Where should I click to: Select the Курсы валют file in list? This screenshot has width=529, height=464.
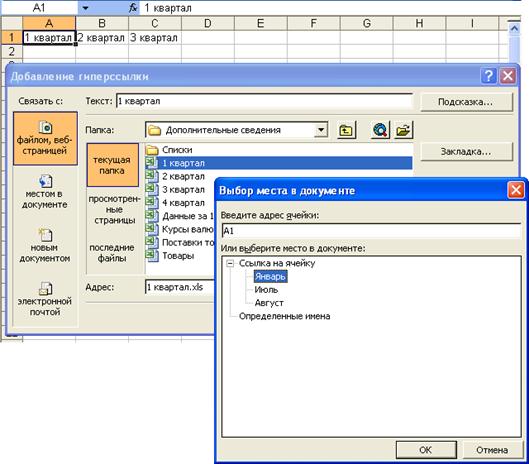pos(180,229)
